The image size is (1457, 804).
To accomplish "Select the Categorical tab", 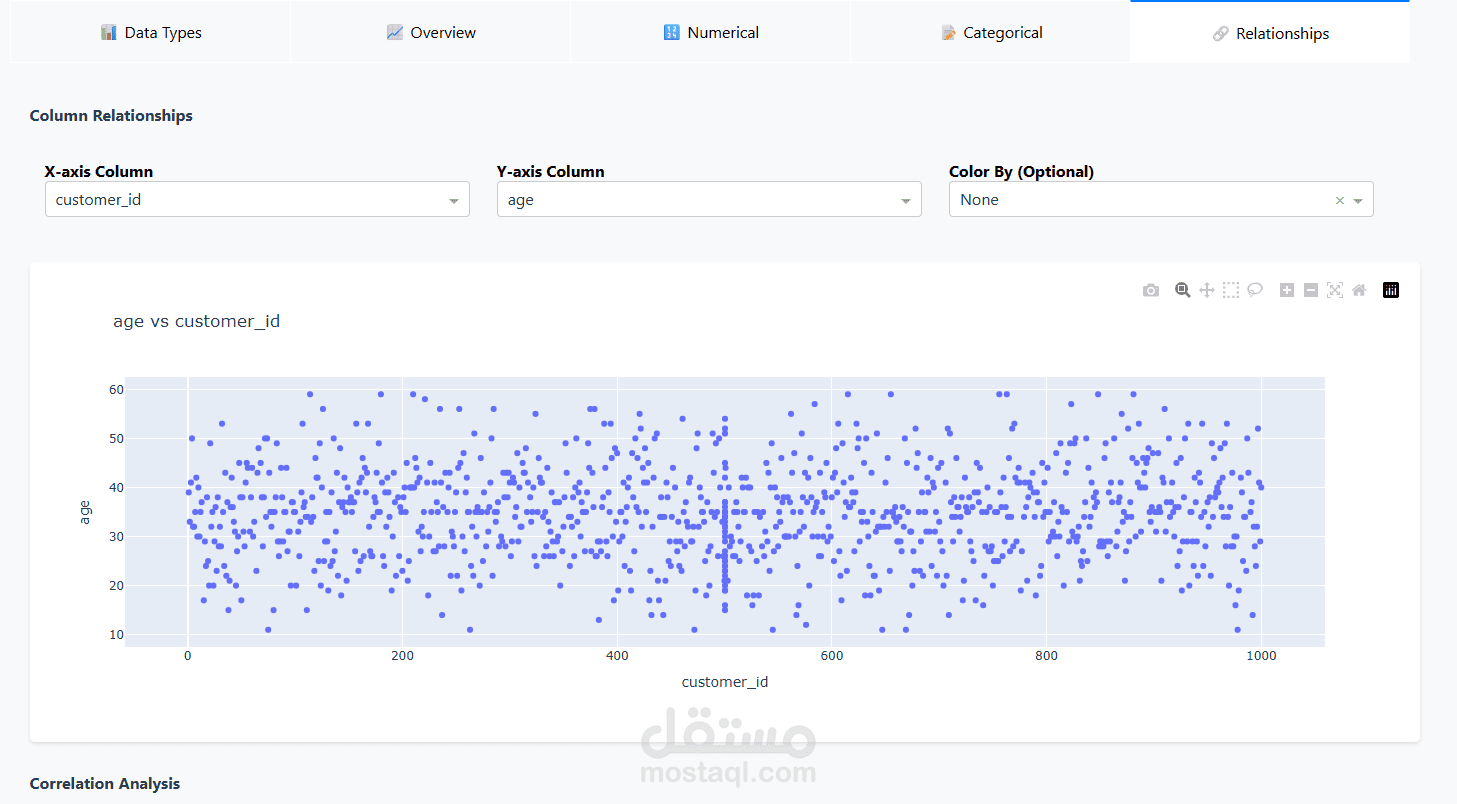I will [991, 33].
